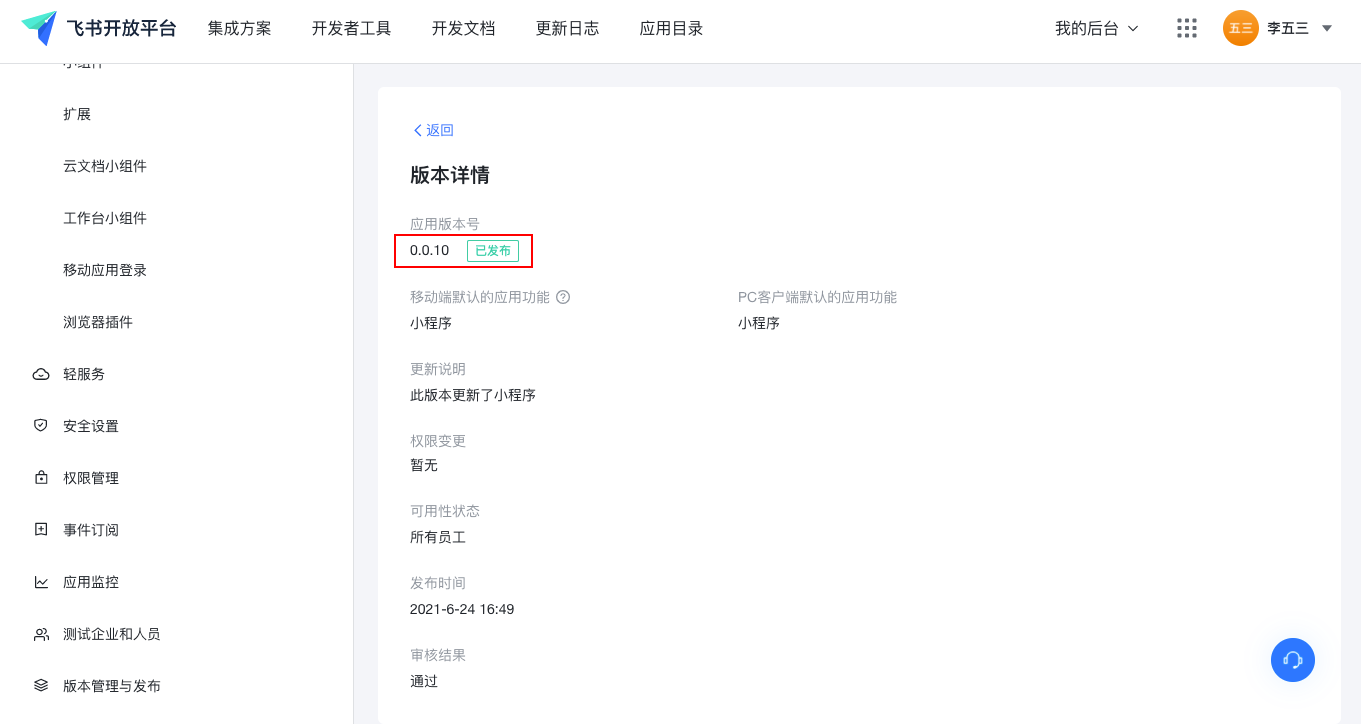1361x724 pixels.
Task: Click the shield icon for 安全设置
Action: pyautogui.click(x=41, y=426)
